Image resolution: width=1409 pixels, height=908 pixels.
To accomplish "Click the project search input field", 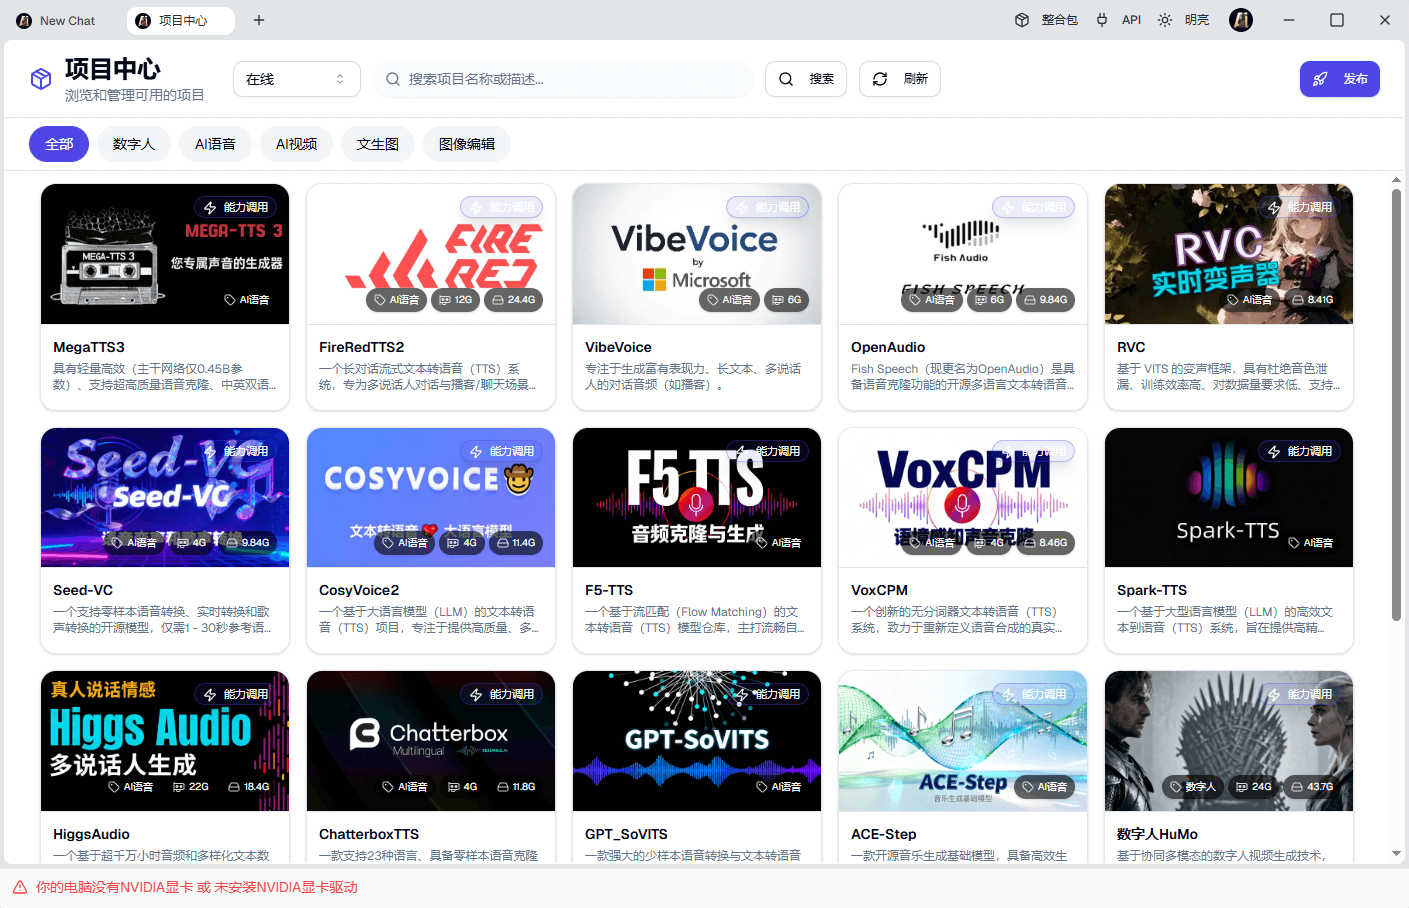I will [570, 79].
